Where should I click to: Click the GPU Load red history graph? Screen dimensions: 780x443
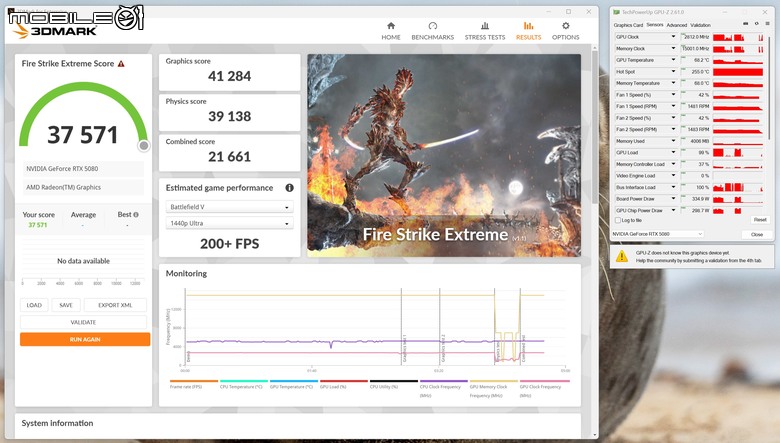coord(738,153)
